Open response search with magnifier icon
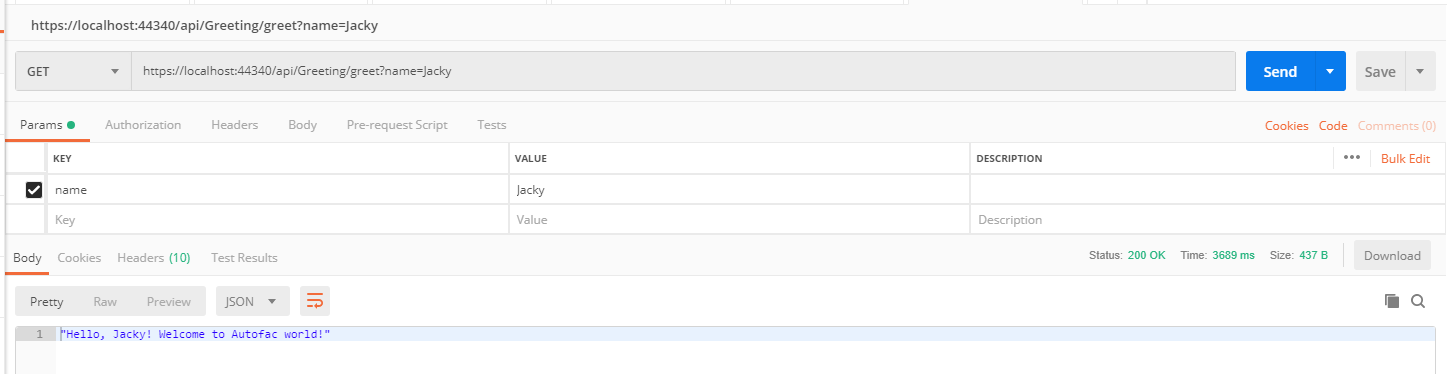This screenshot has width=1447, height=374. point(1418,301)
